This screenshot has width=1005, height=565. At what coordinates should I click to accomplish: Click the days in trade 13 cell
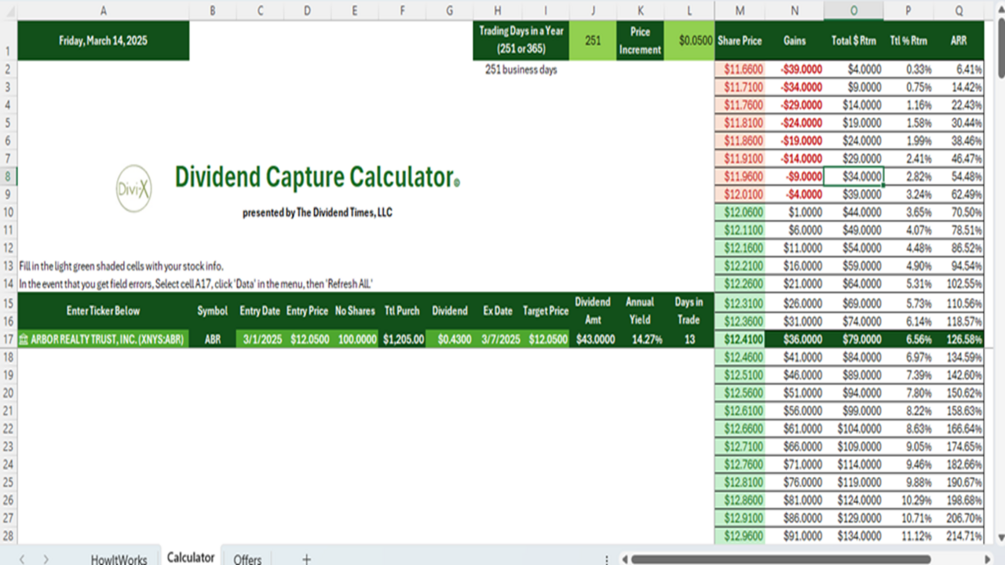pyautogui.click(x=689, y=340)
